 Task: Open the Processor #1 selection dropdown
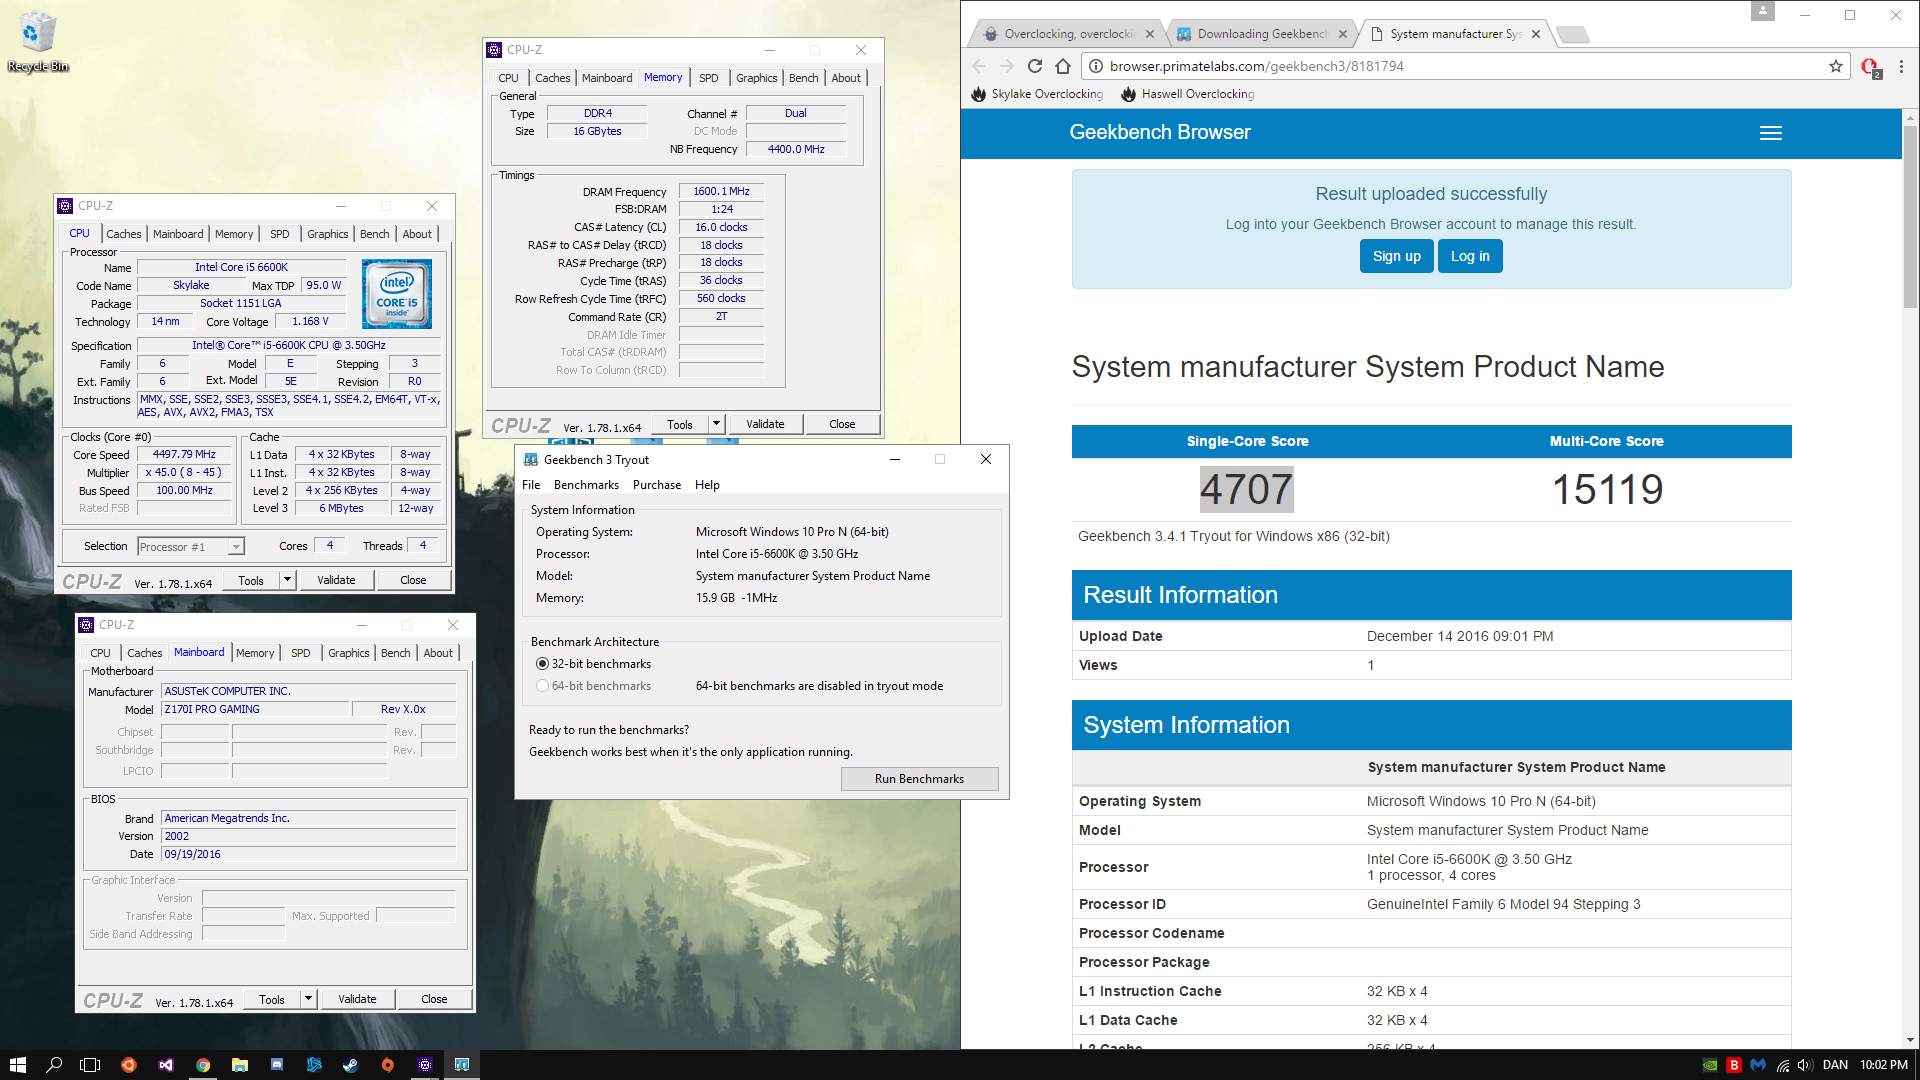[x=191, y=546]
